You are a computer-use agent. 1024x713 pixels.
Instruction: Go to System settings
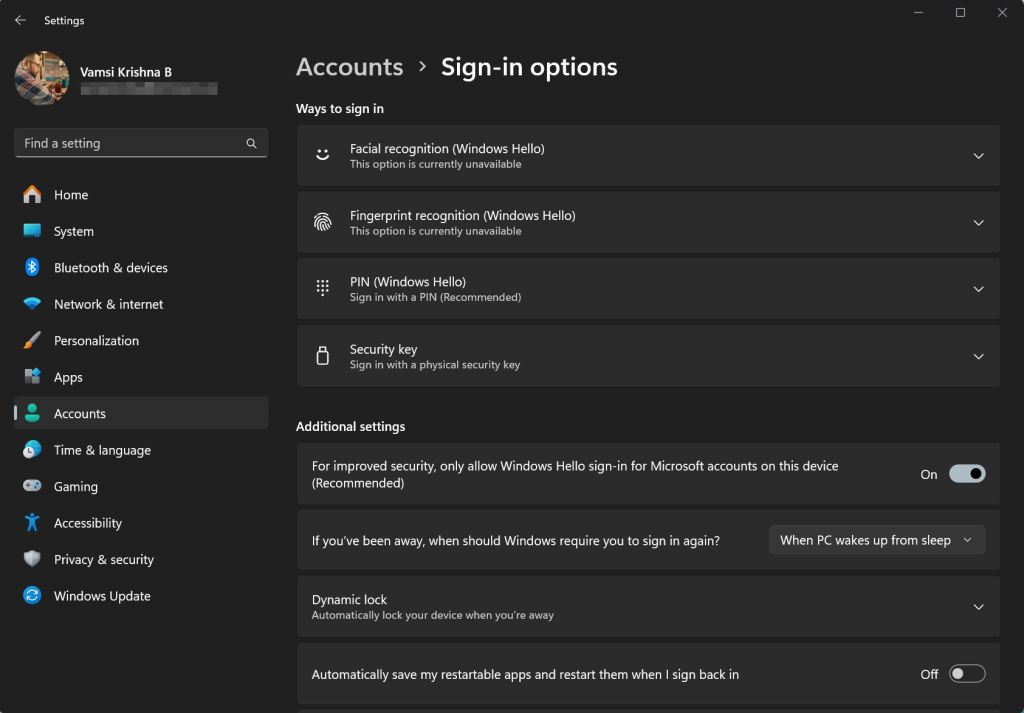coord(141,231)
